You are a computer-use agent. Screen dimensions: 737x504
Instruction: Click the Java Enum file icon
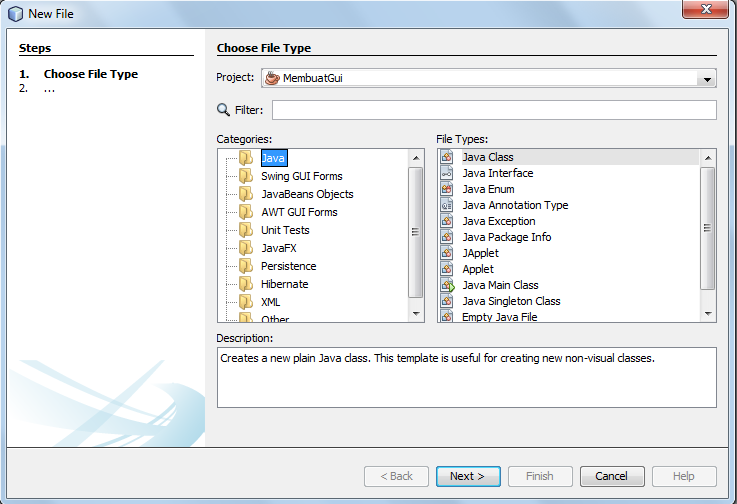447,189
